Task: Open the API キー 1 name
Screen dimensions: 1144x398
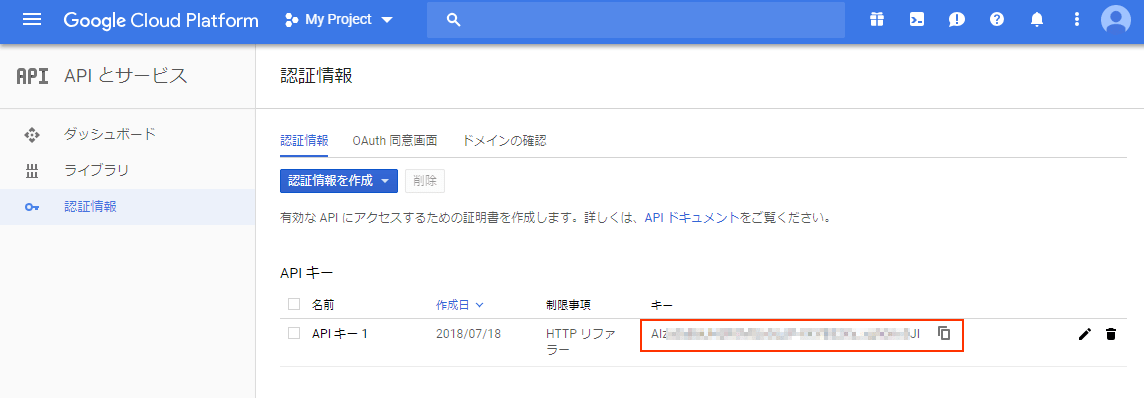Action: point(340,333)
